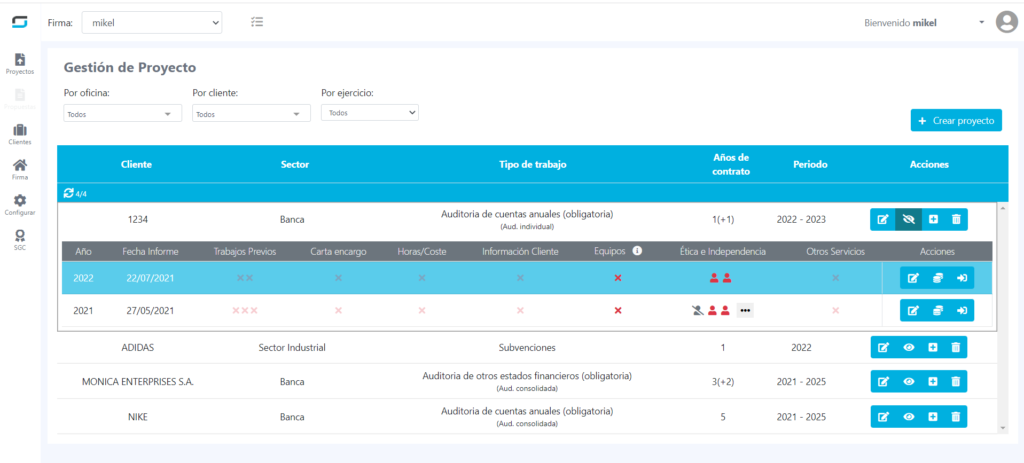
Task: Click the crossed-out user icon in 2021 row
Action: 697,310
